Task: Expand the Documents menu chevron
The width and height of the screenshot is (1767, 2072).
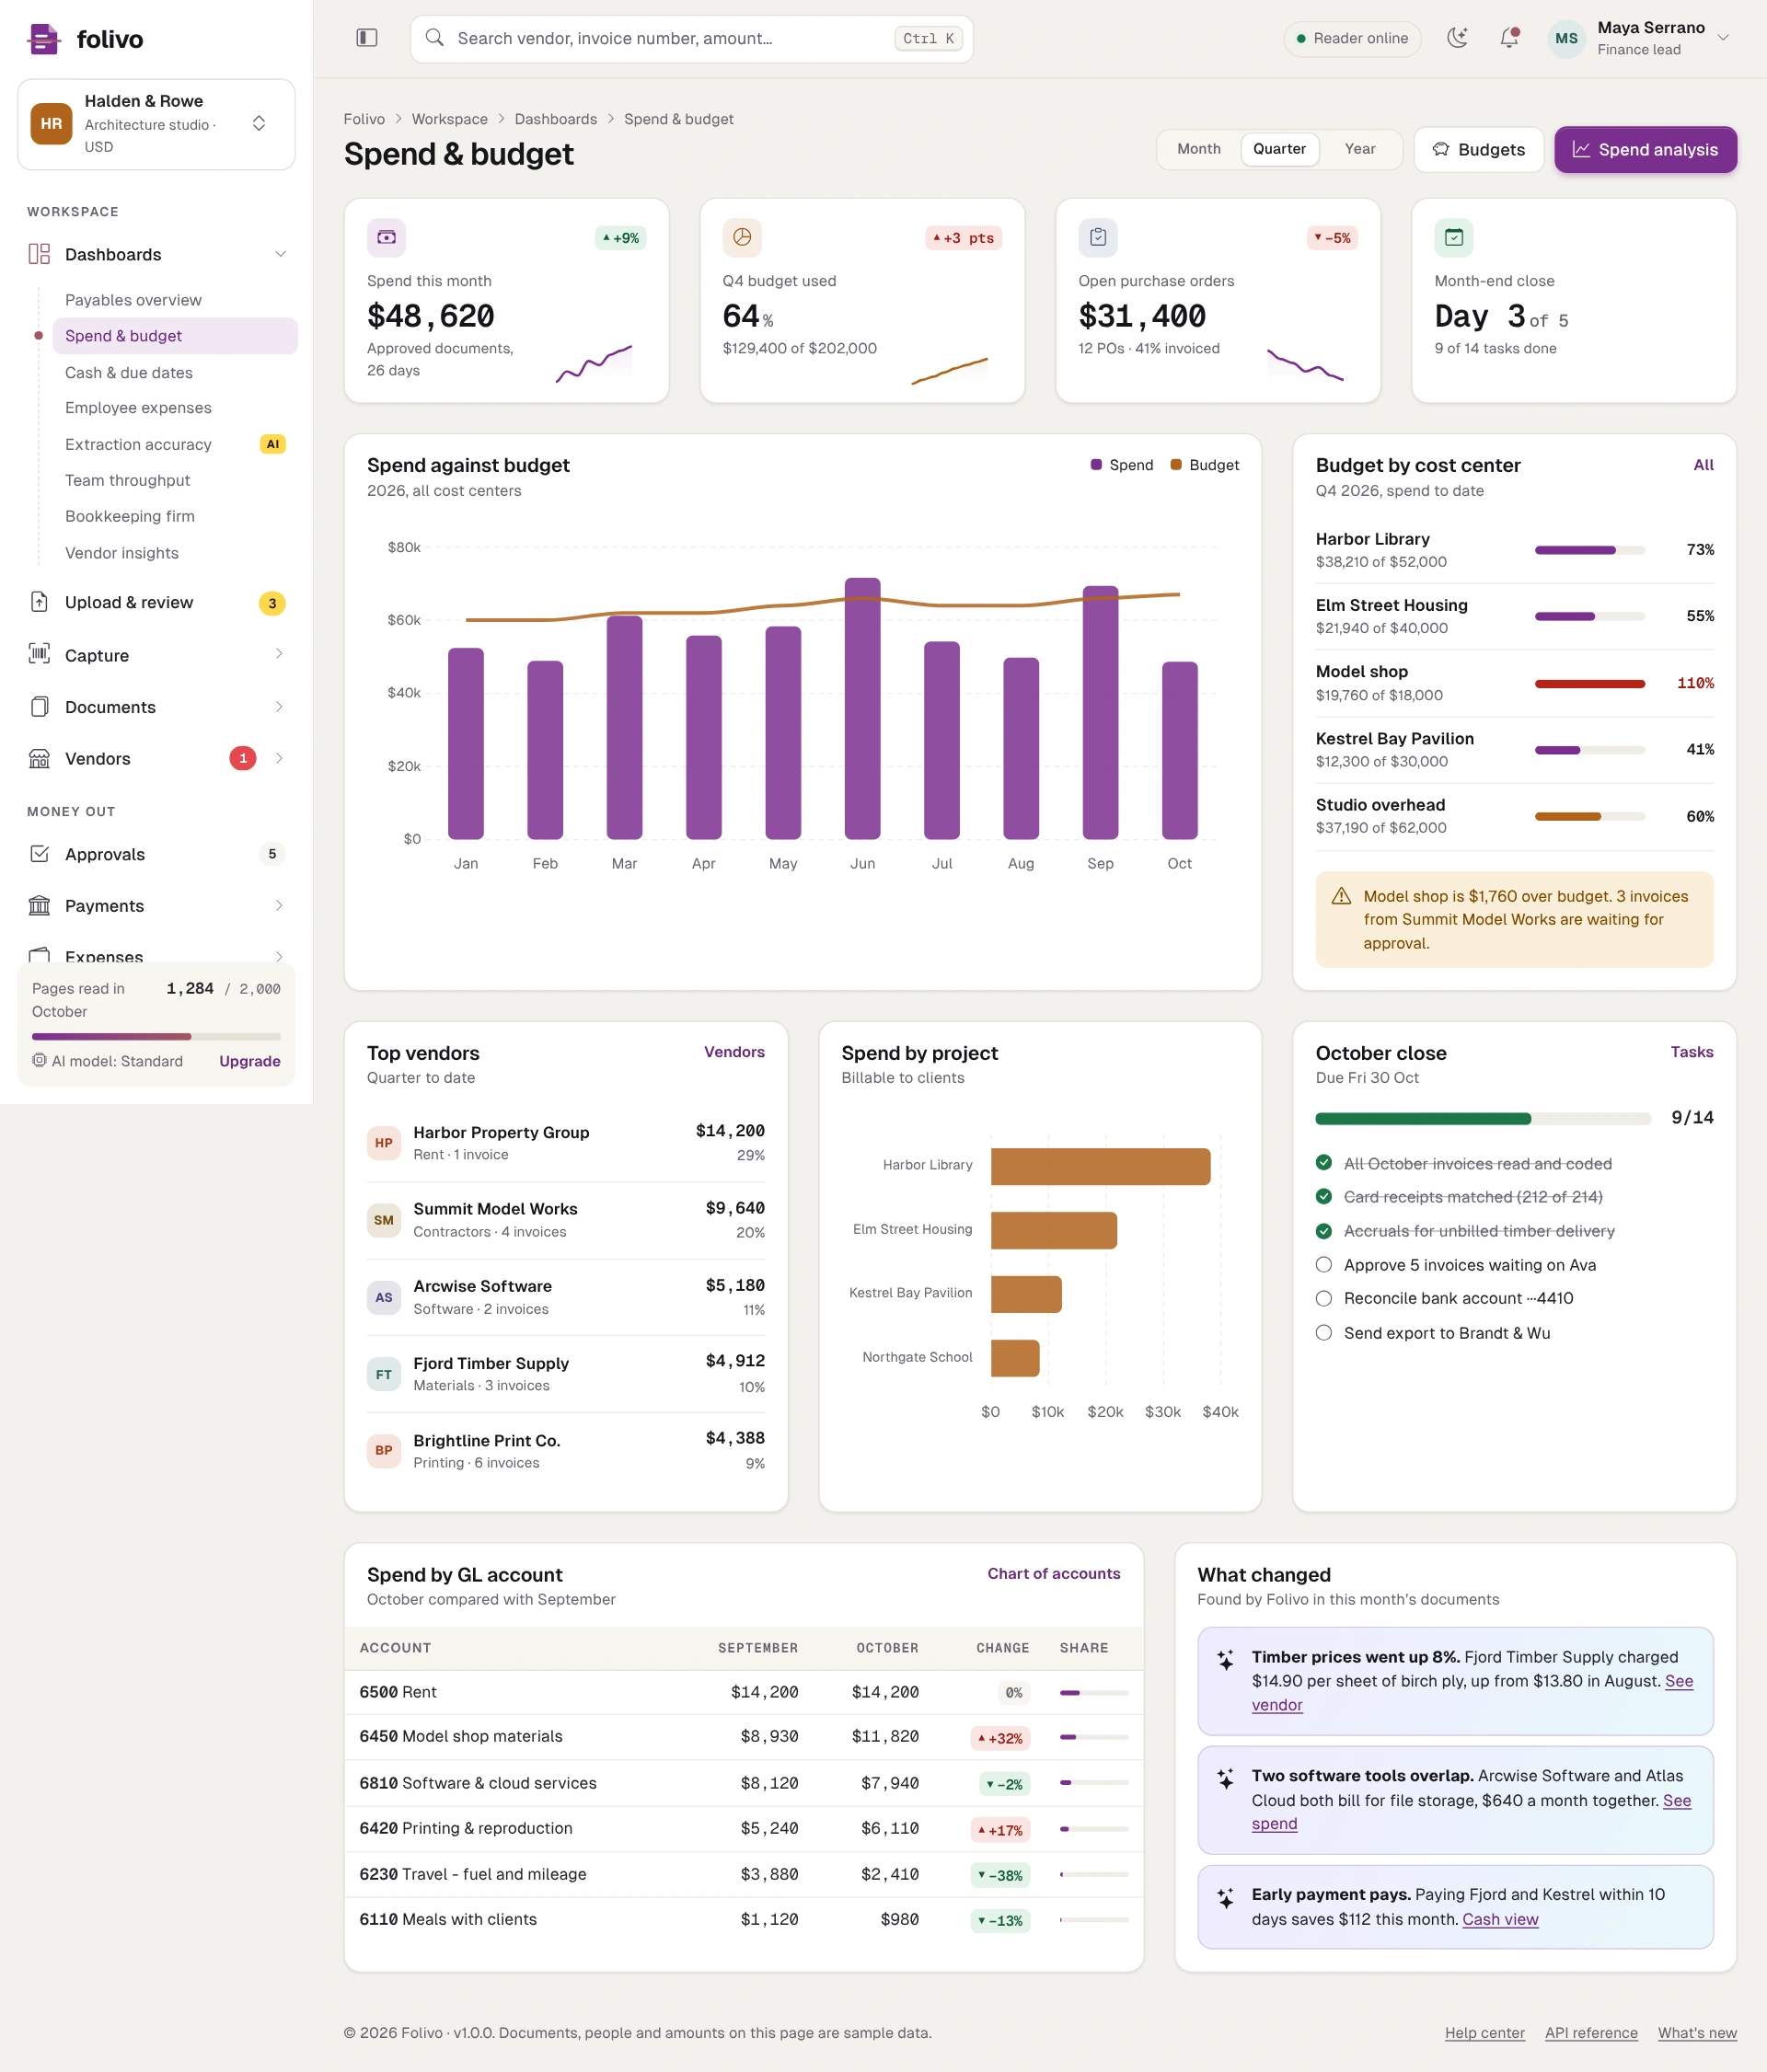Action: 279,706
